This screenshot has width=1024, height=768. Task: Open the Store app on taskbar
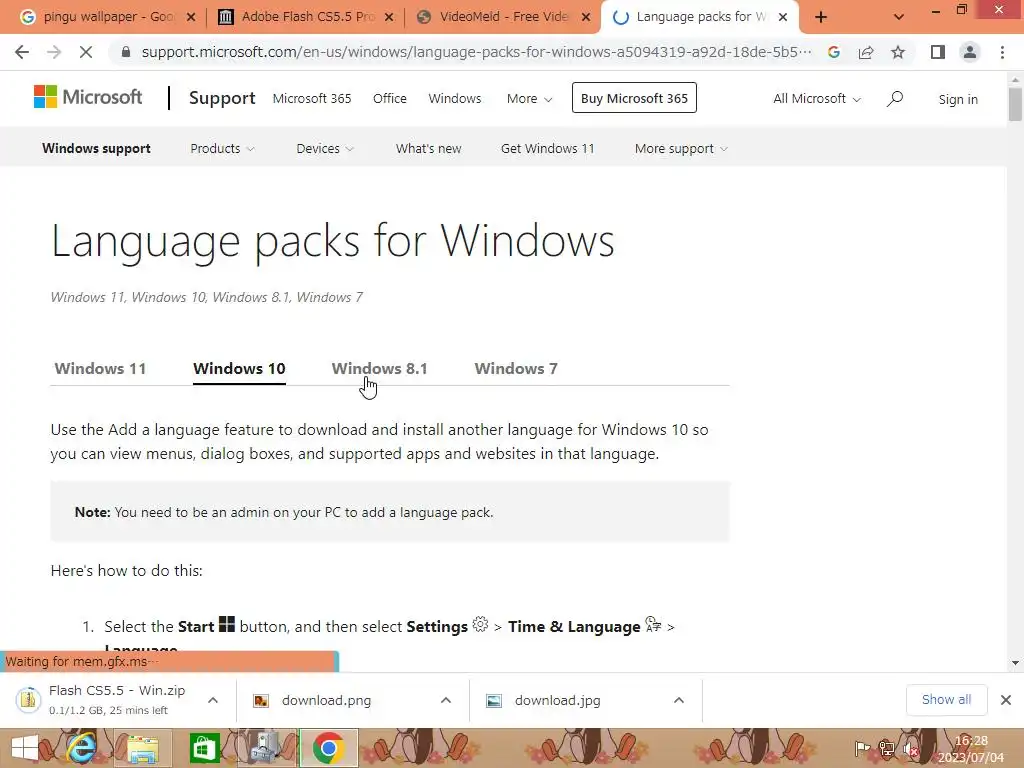(x=204, y=748)
